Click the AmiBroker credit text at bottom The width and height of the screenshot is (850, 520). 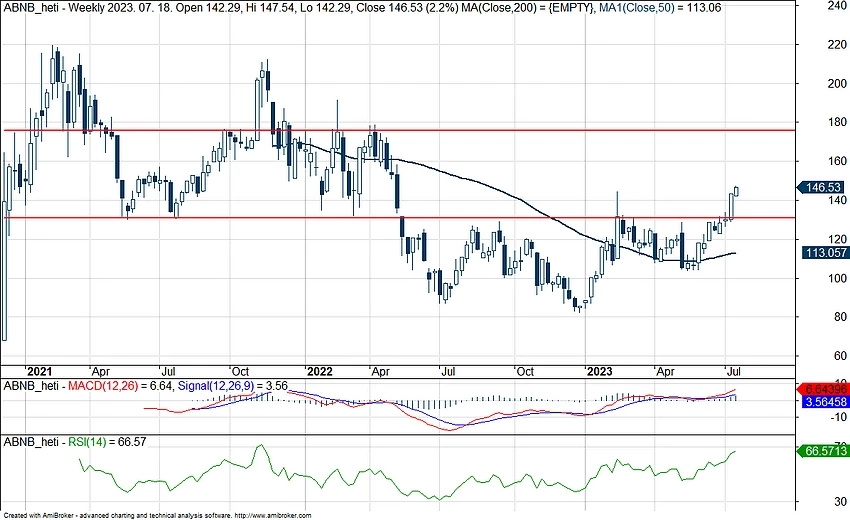[157, 516]
